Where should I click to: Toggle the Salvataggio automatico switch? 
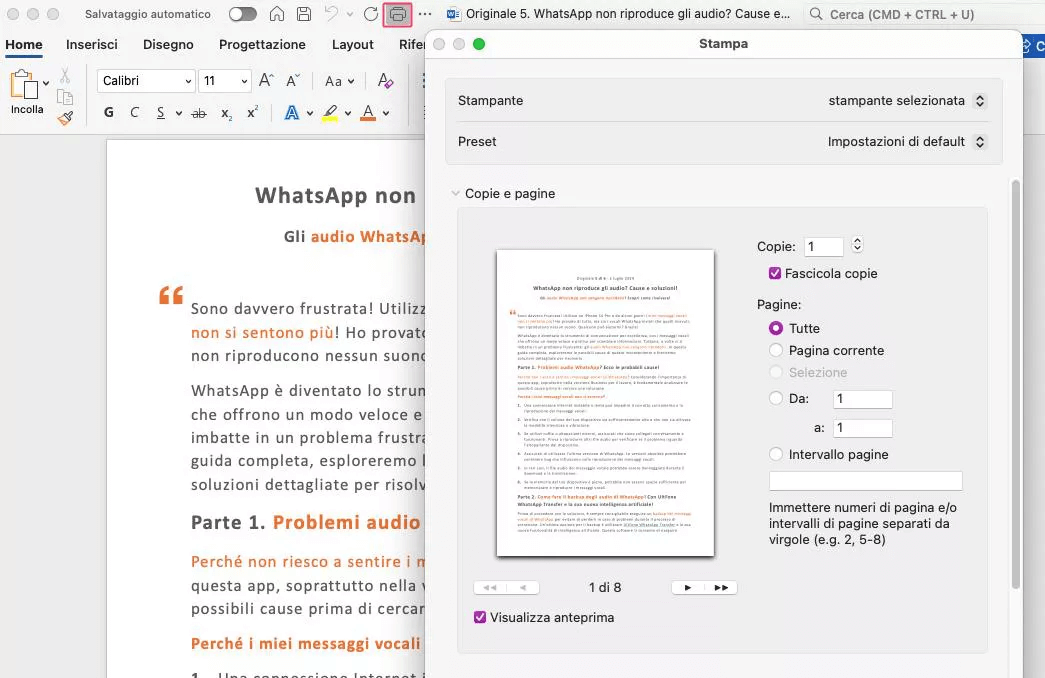pos(243,14)
